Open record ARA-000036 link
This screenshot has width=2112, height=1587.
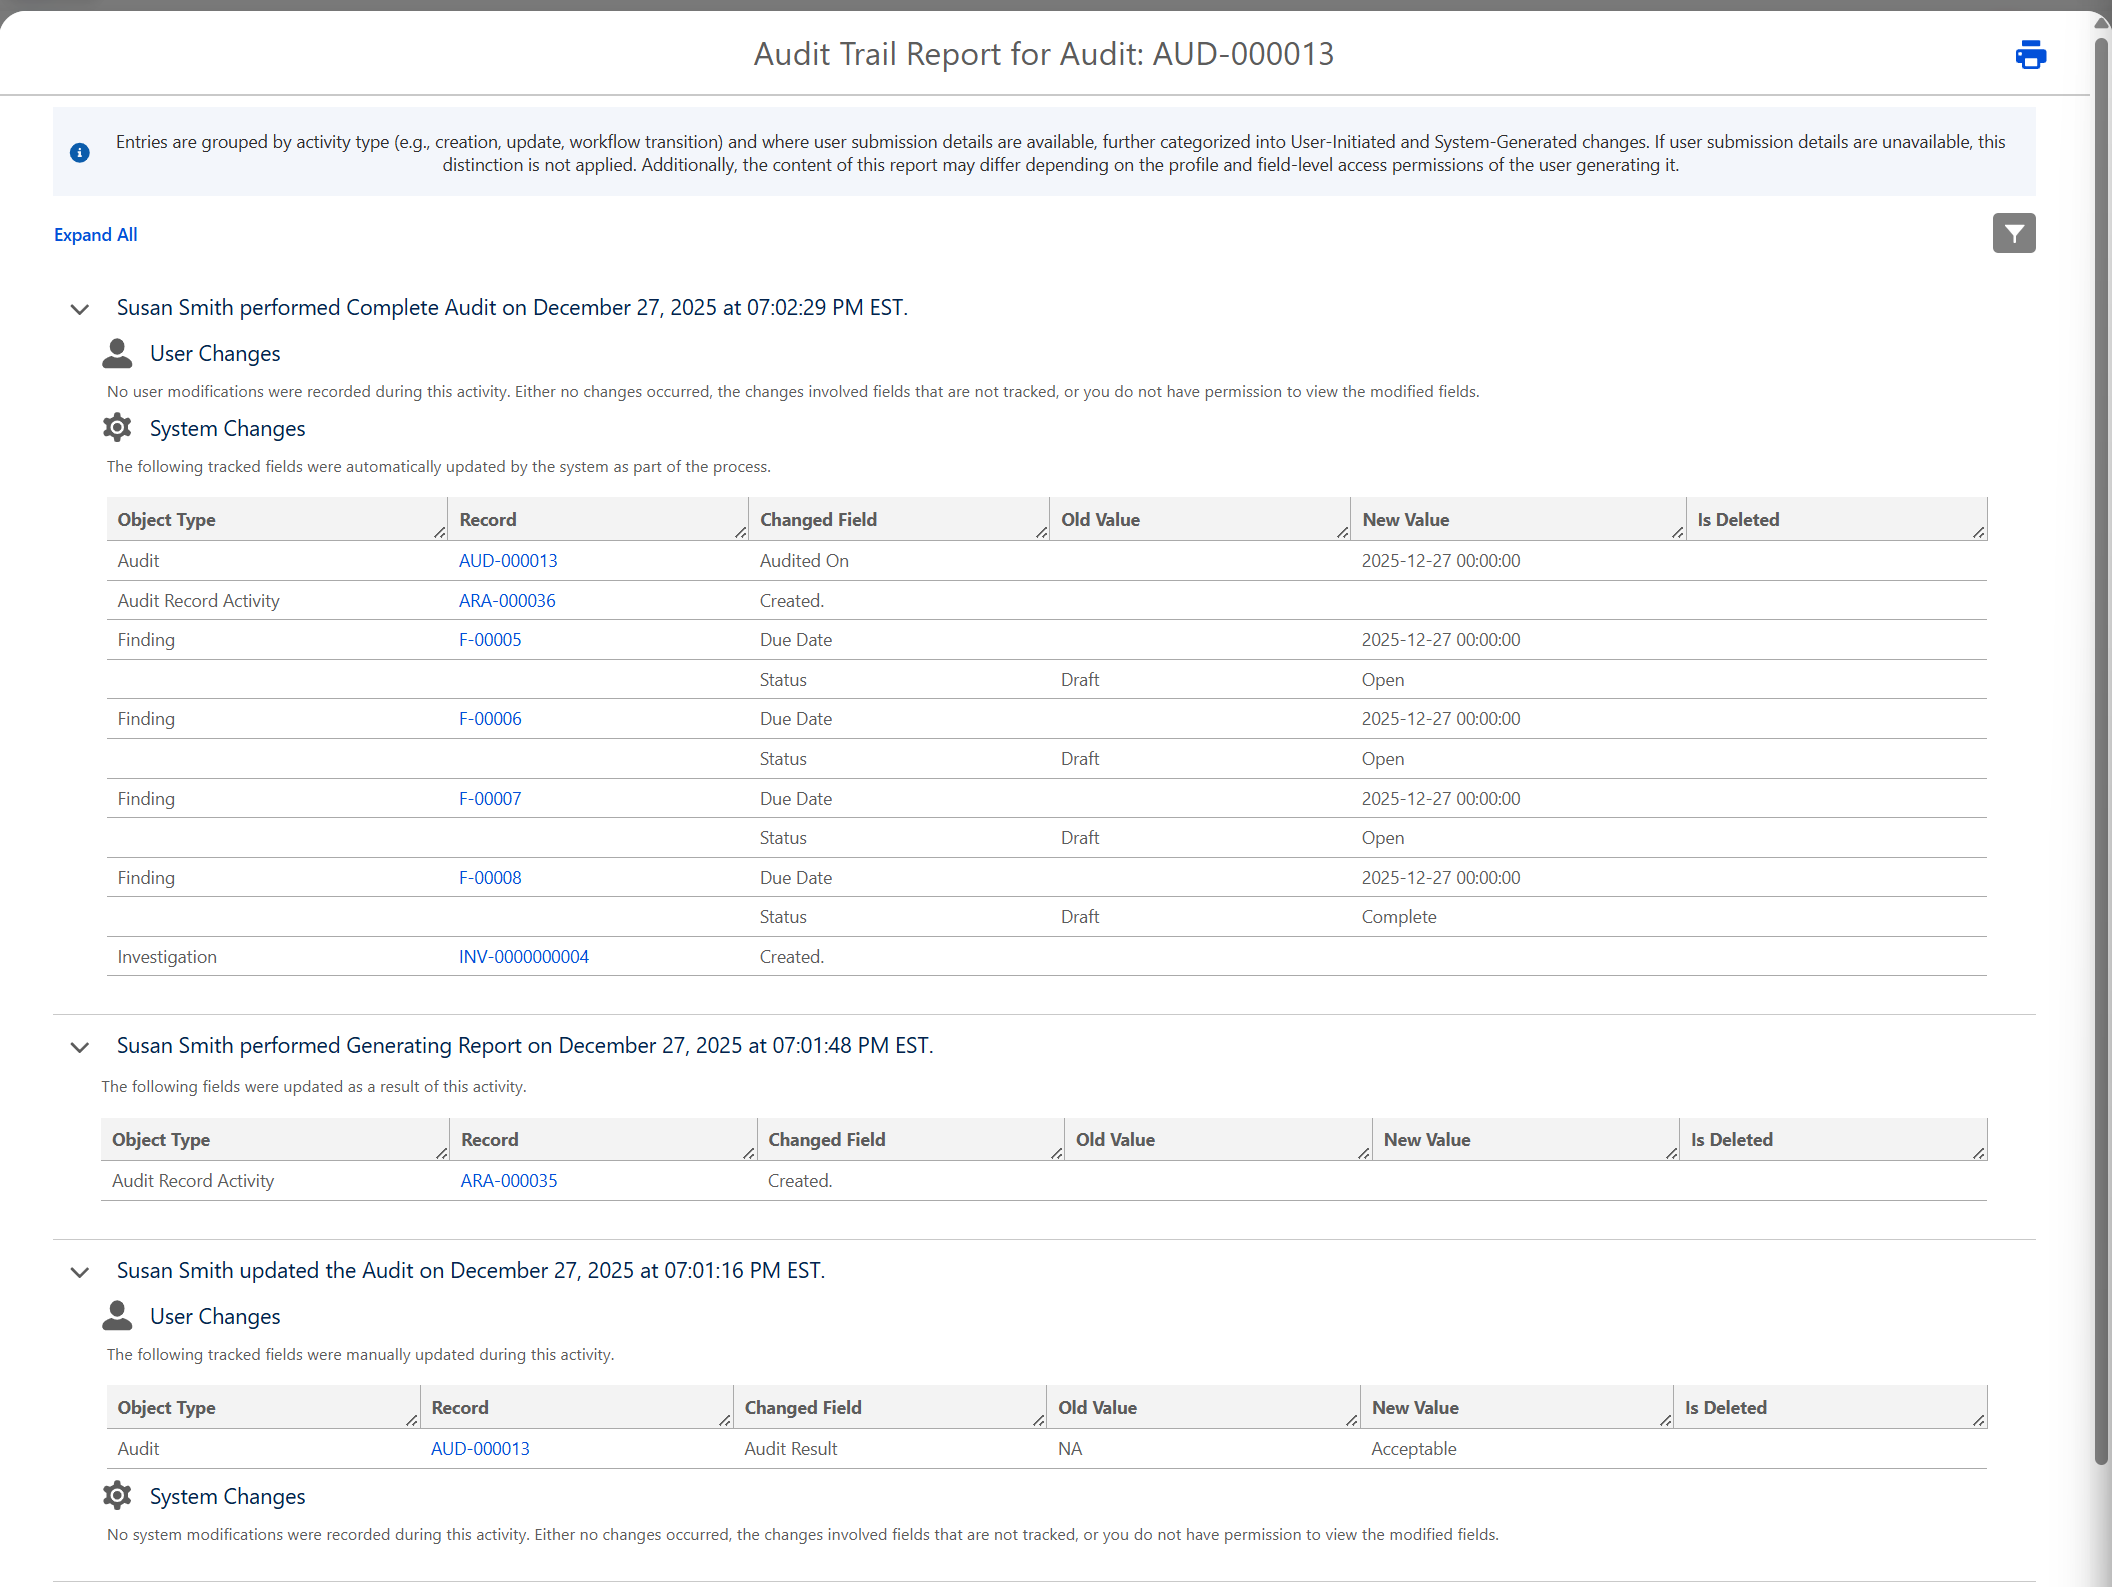[x=507, y=601]
